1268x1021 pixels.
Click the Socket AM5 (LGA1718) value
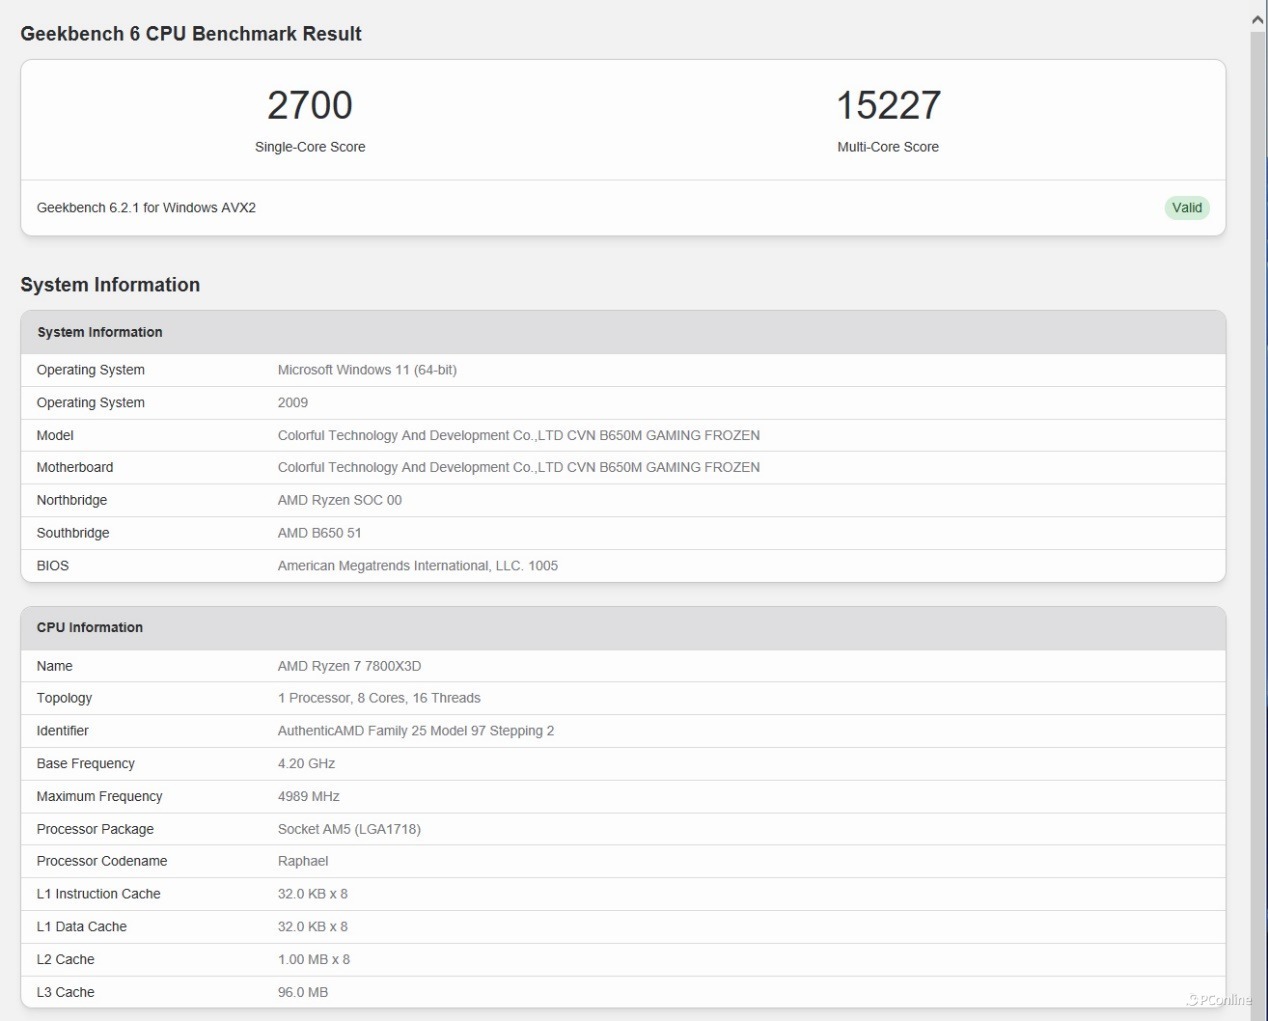(349, 829)
